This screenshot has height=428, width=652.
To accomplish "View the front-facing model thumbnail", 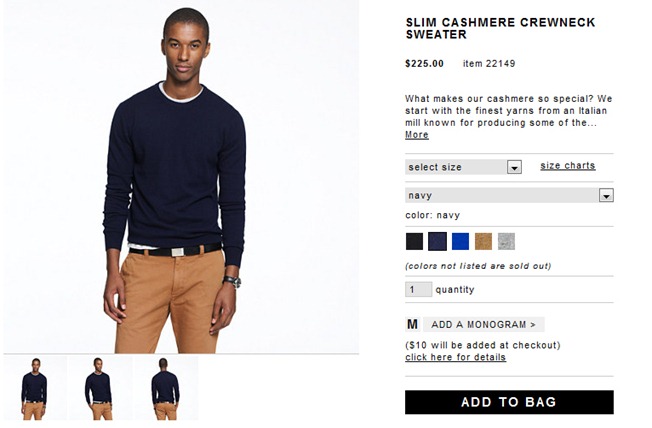I will (x=35, y=388).
